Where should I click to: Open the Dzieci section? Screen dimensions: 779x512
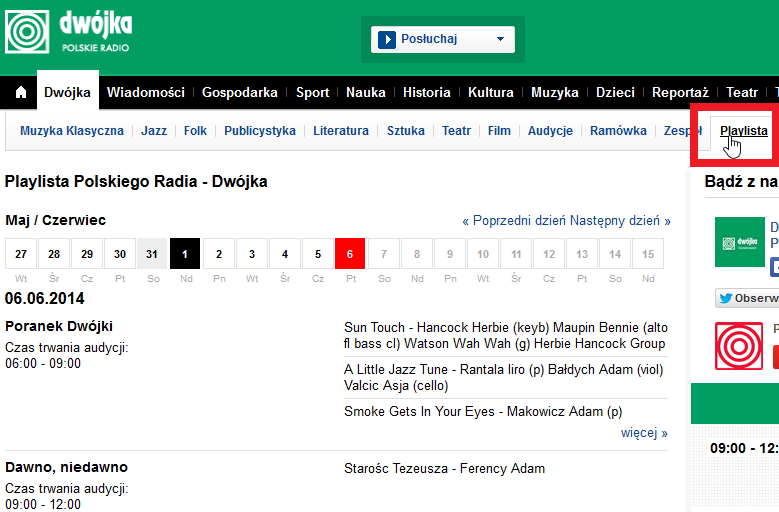(x=615, y=92)
